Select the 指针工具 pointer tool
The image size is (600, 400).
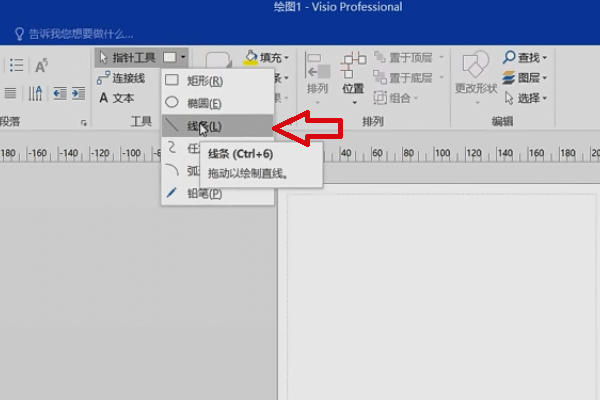(x=128, y=58)
